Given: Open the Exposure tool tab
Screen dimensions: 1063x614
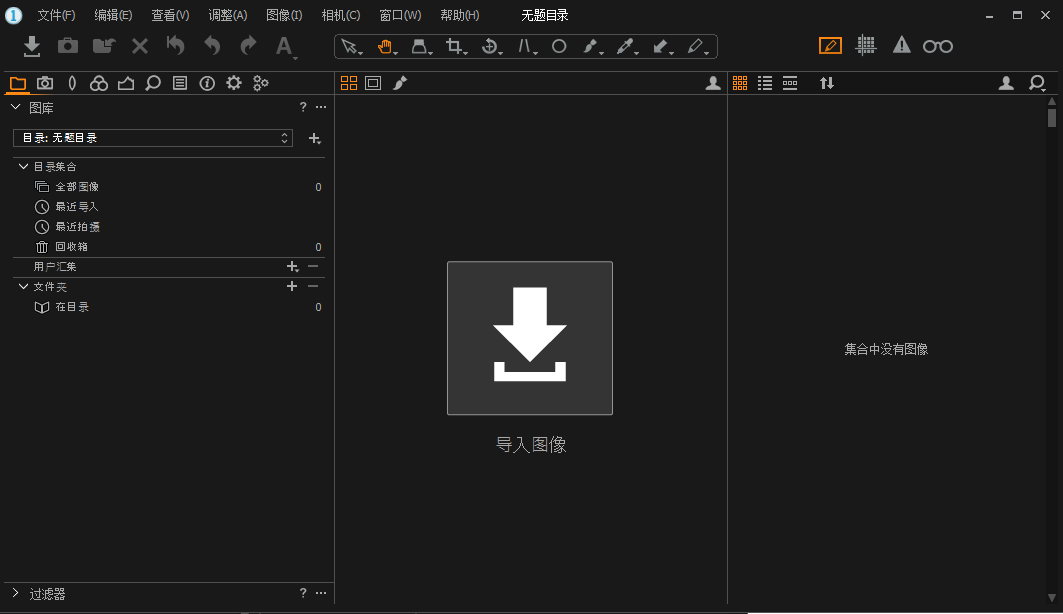Looking at the screenshot, I should 126,83.
